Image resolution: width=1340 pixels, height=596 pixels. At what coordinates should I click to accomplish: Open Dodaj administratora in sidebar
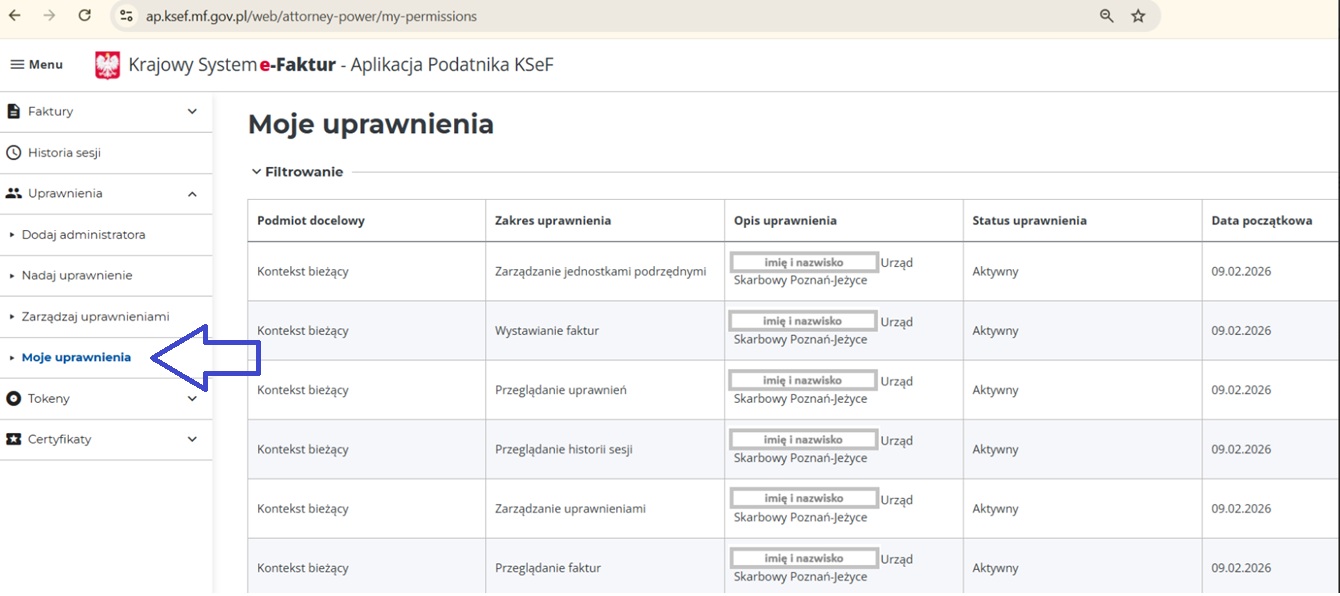pos(83,235)
